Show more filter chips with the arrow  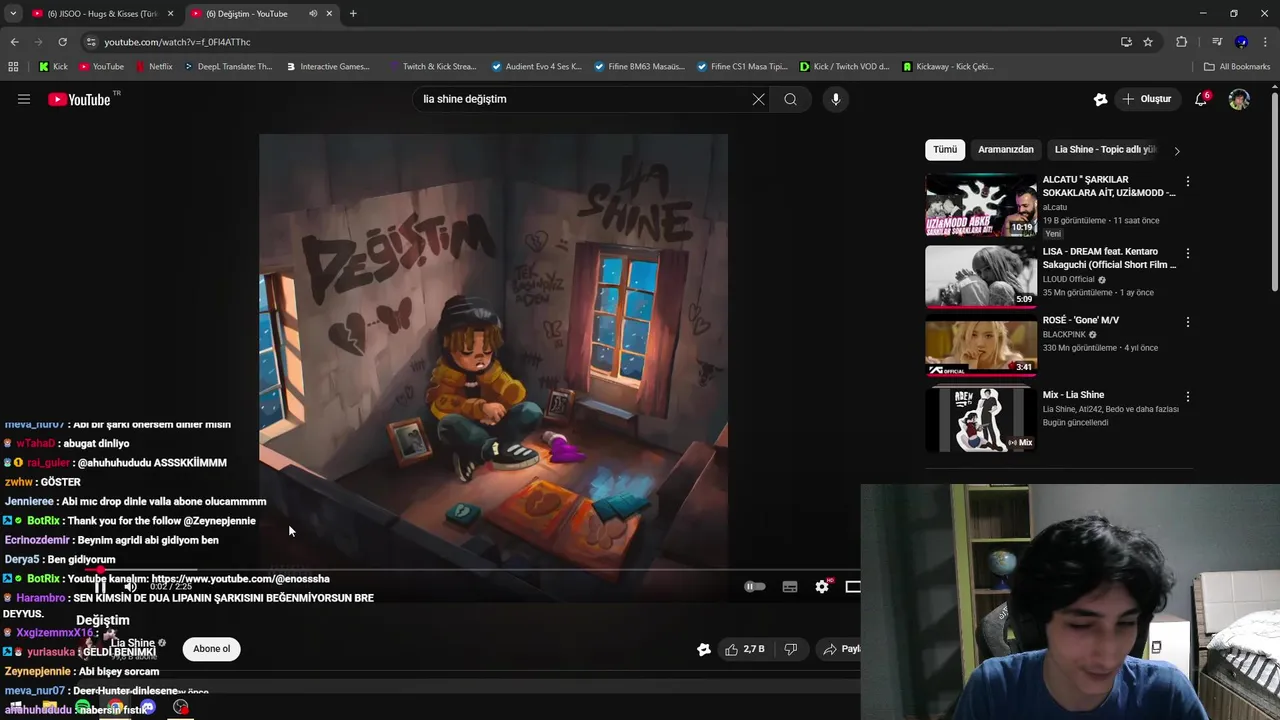(1177, 151)
